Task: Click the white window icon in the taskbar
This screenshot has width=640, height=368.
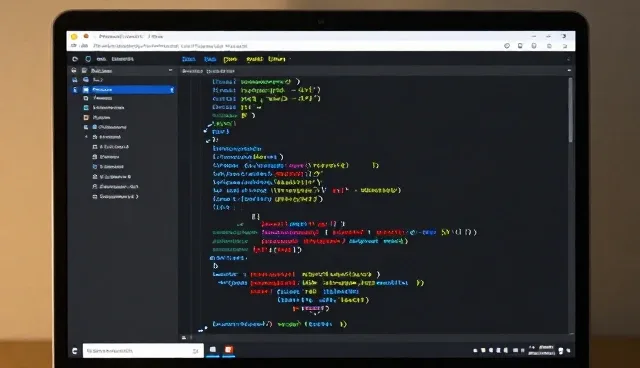Action: [x=213, y=350]
